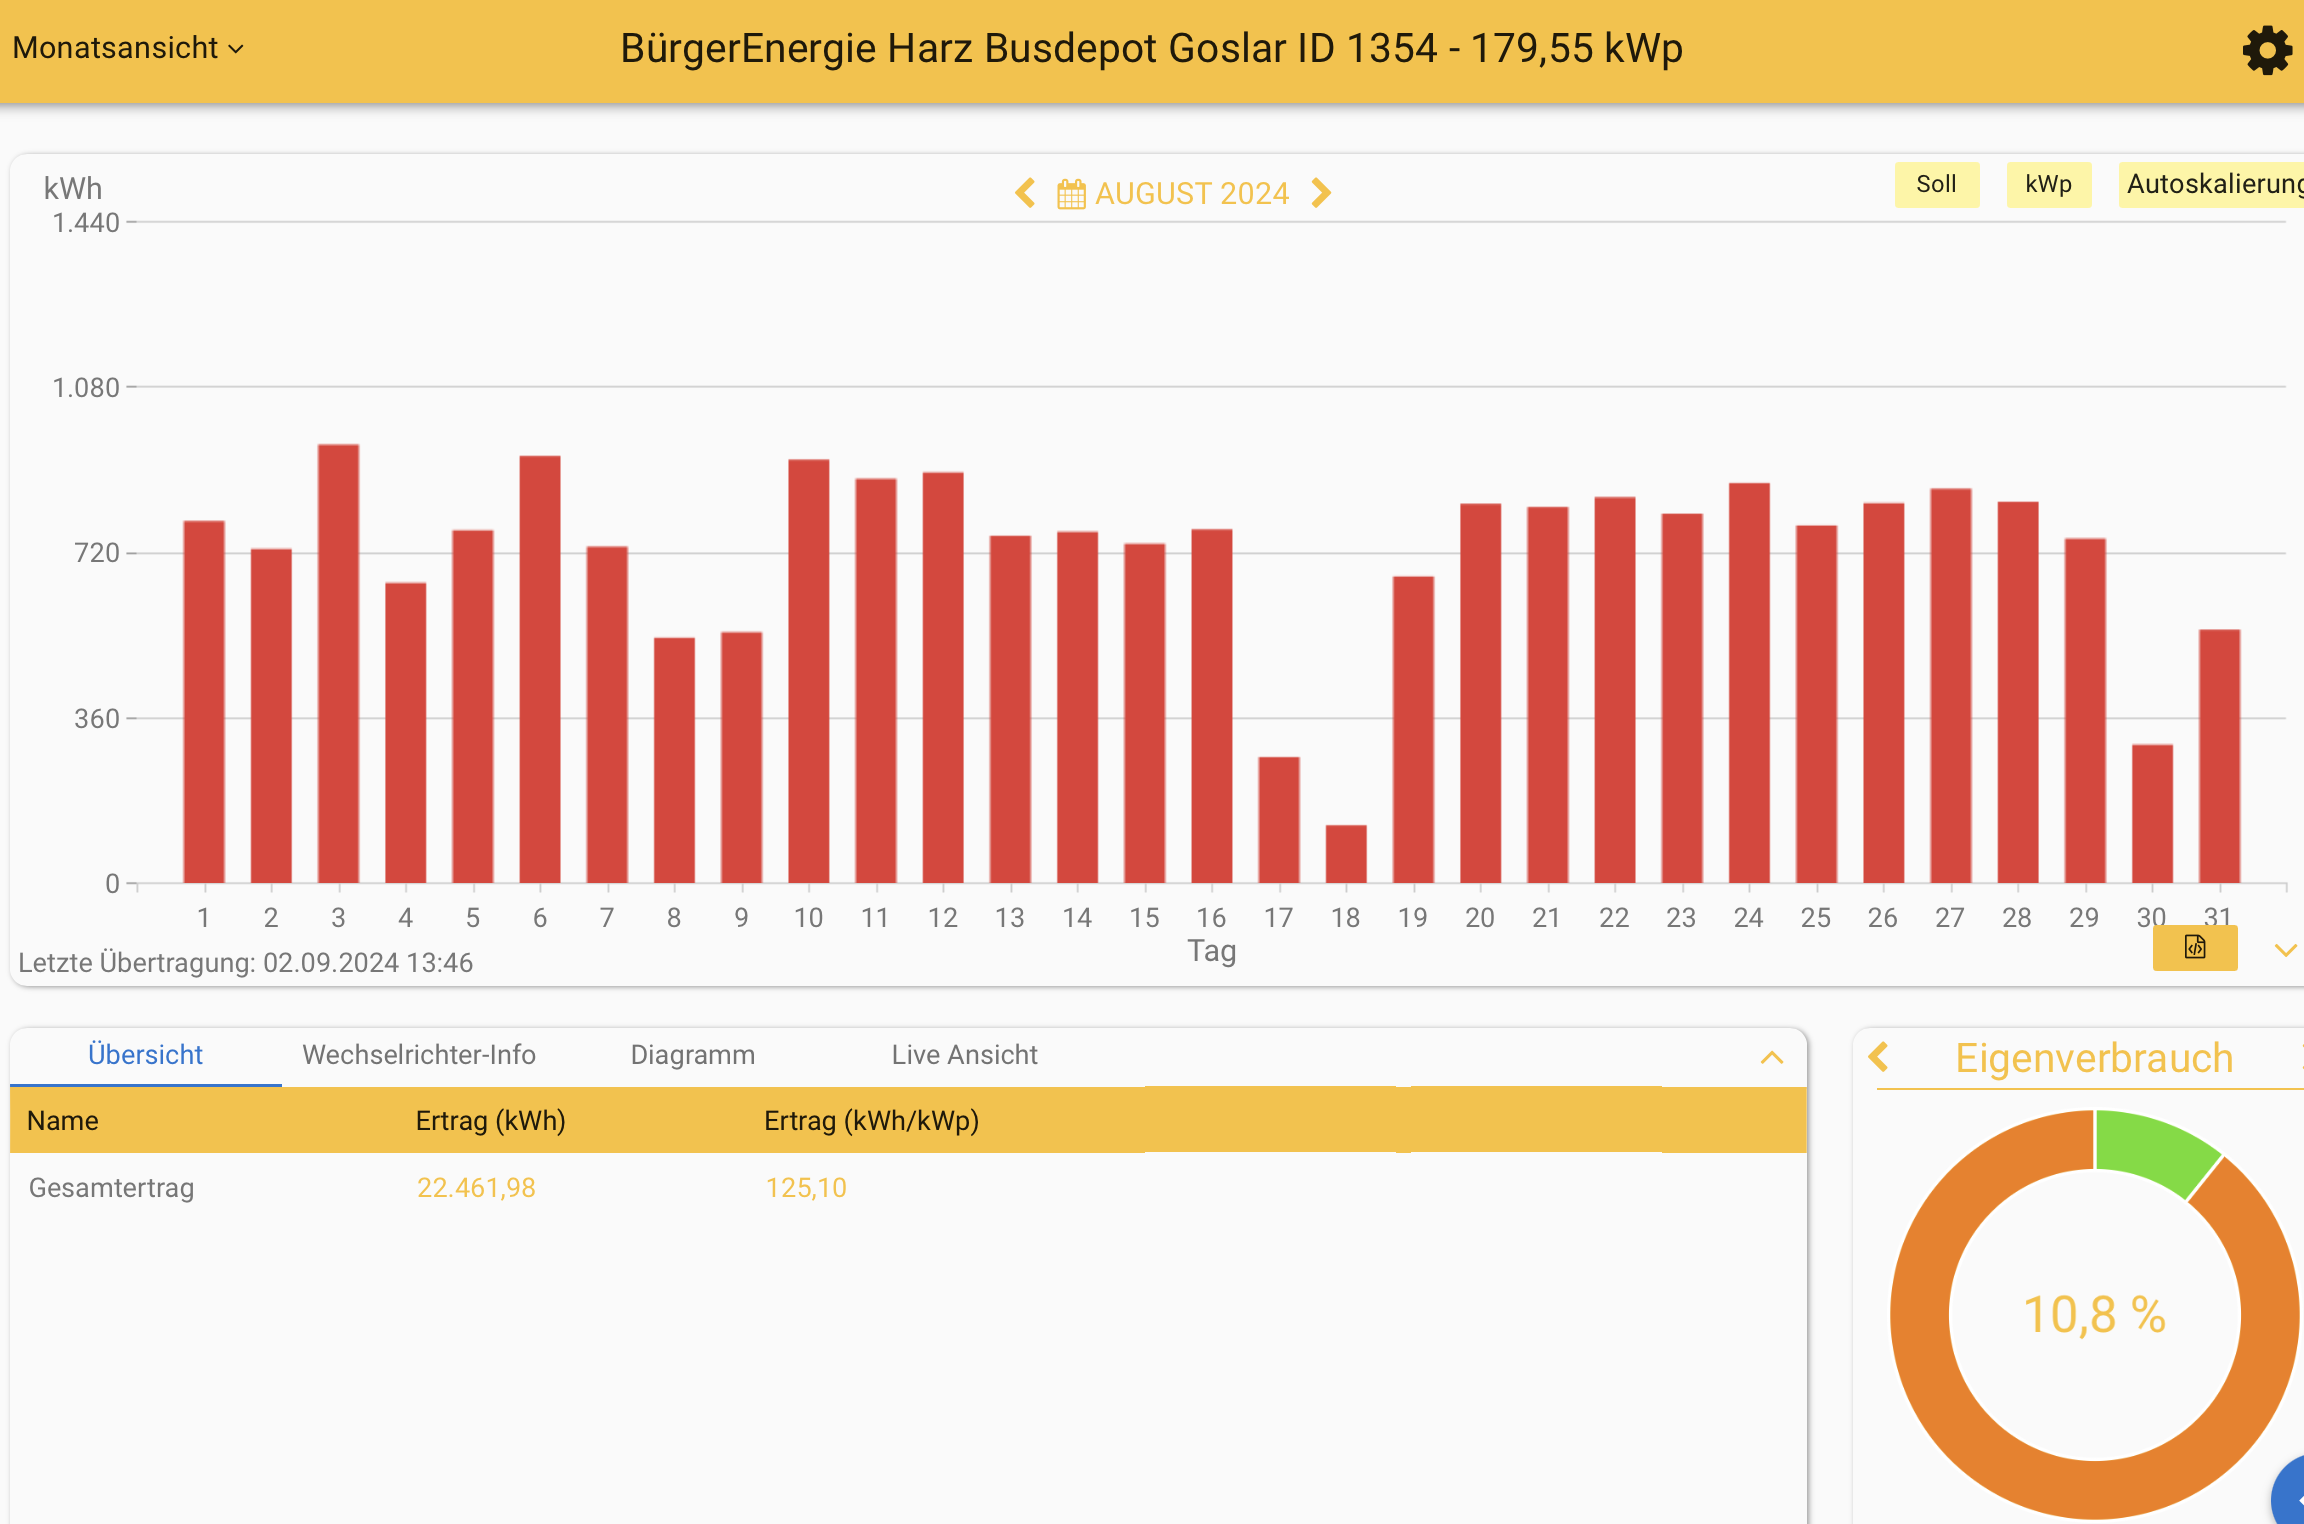This screenshot has width=2304, height=1524.
Task: Click the code file export icon
Action: pos(2194,947)
